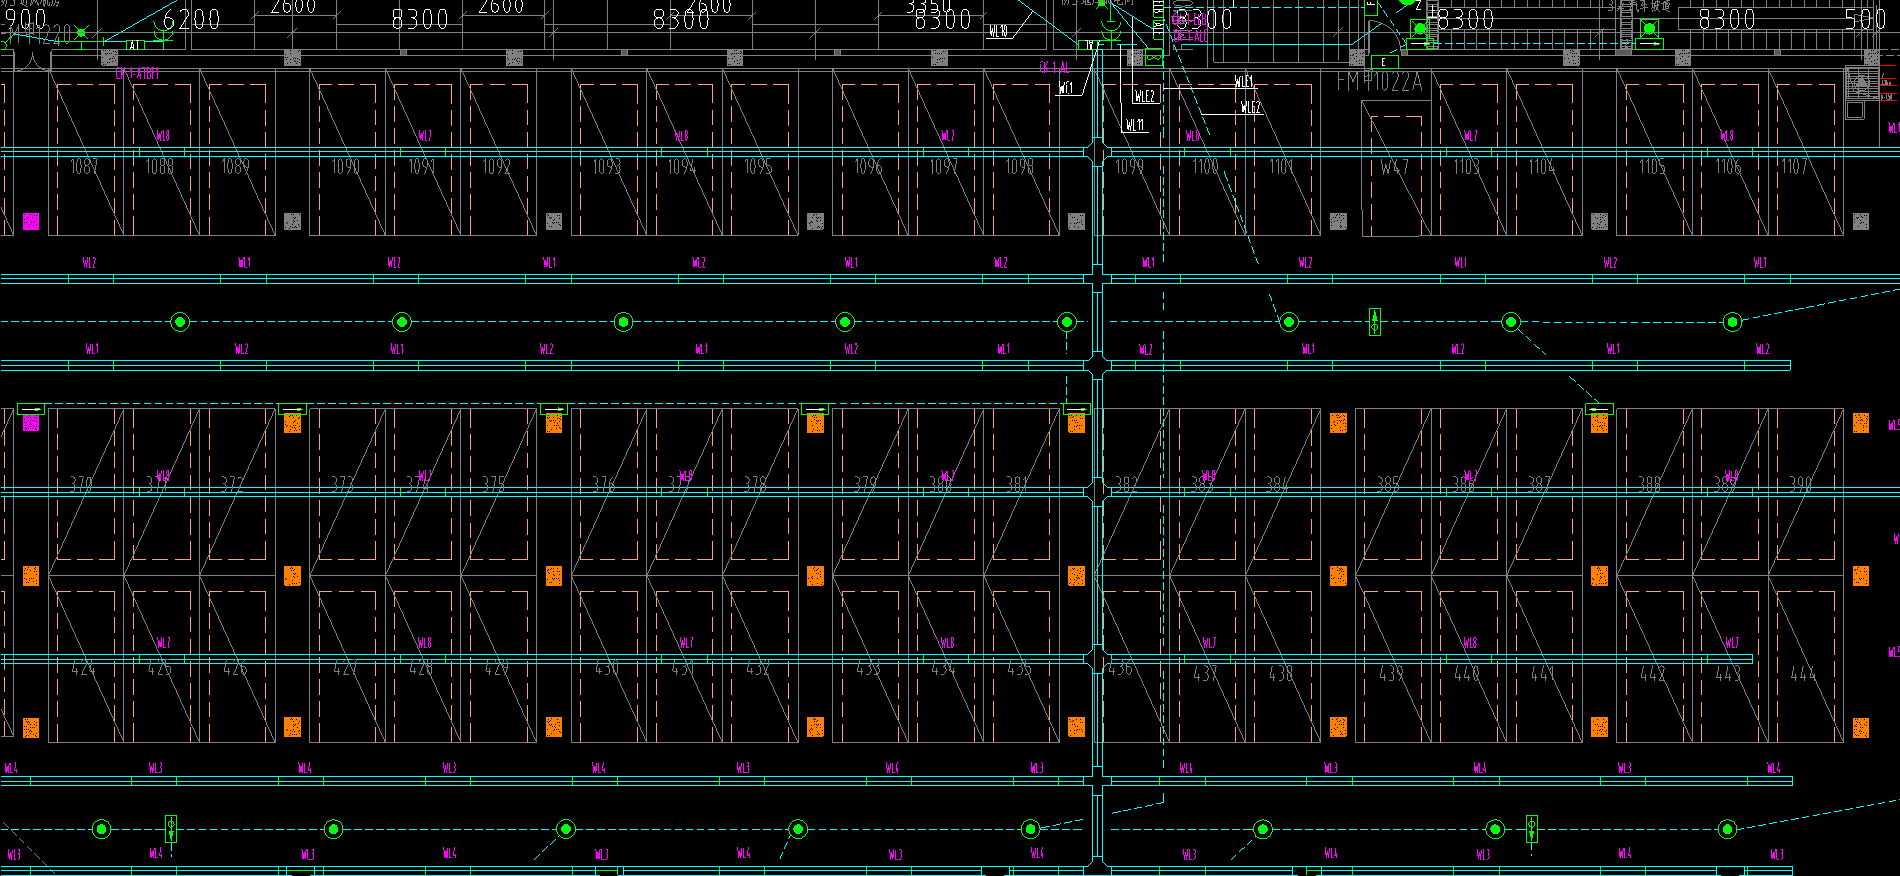Image resolution: width=1900 pixels, height=876 pixels.
Task: Pick the gray column square right of space 1089
Action: (292, 221)
